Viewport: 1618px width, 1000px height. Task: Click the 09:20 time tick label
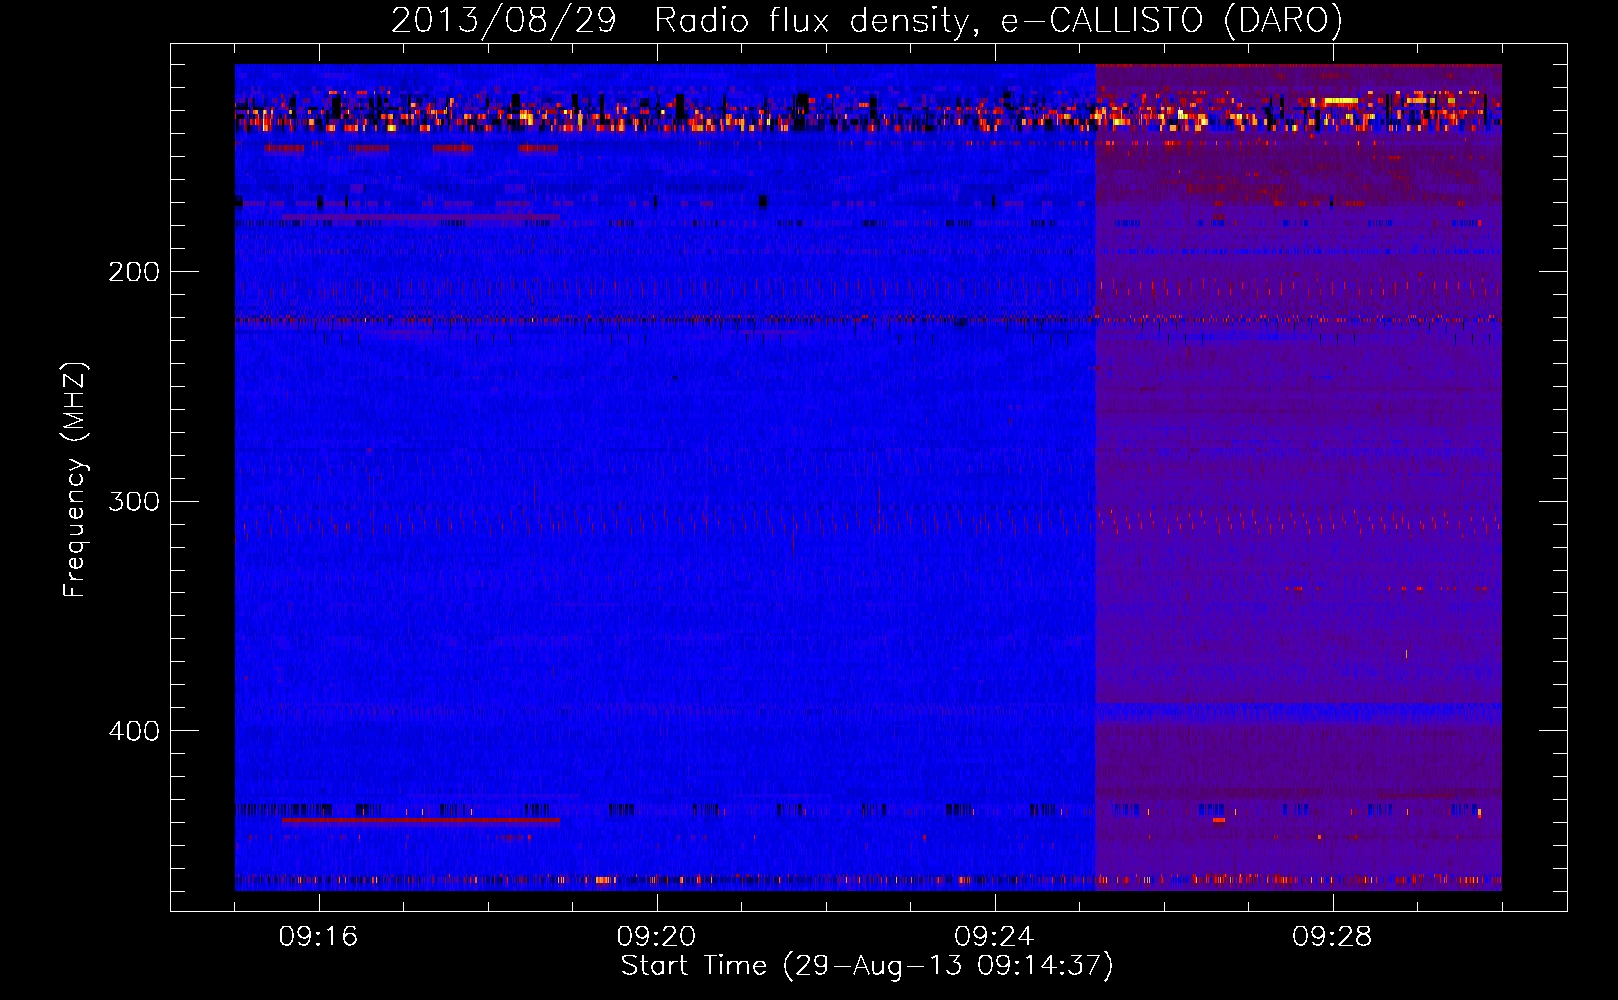pyautogui.click(x=656, y=937)
